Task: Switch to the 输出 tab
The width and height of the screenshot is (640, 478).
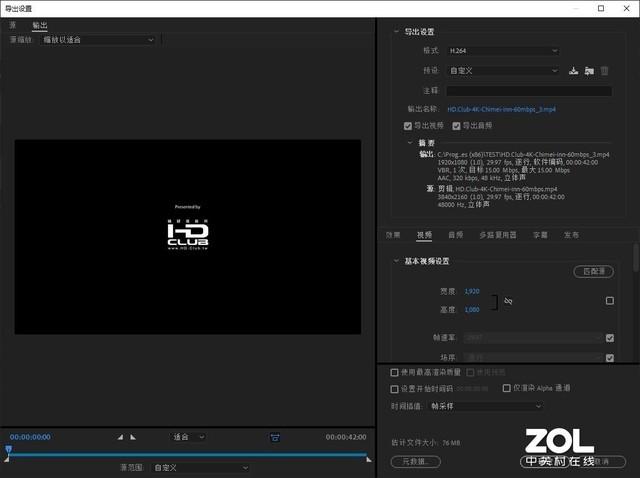Action: [40, 25]
